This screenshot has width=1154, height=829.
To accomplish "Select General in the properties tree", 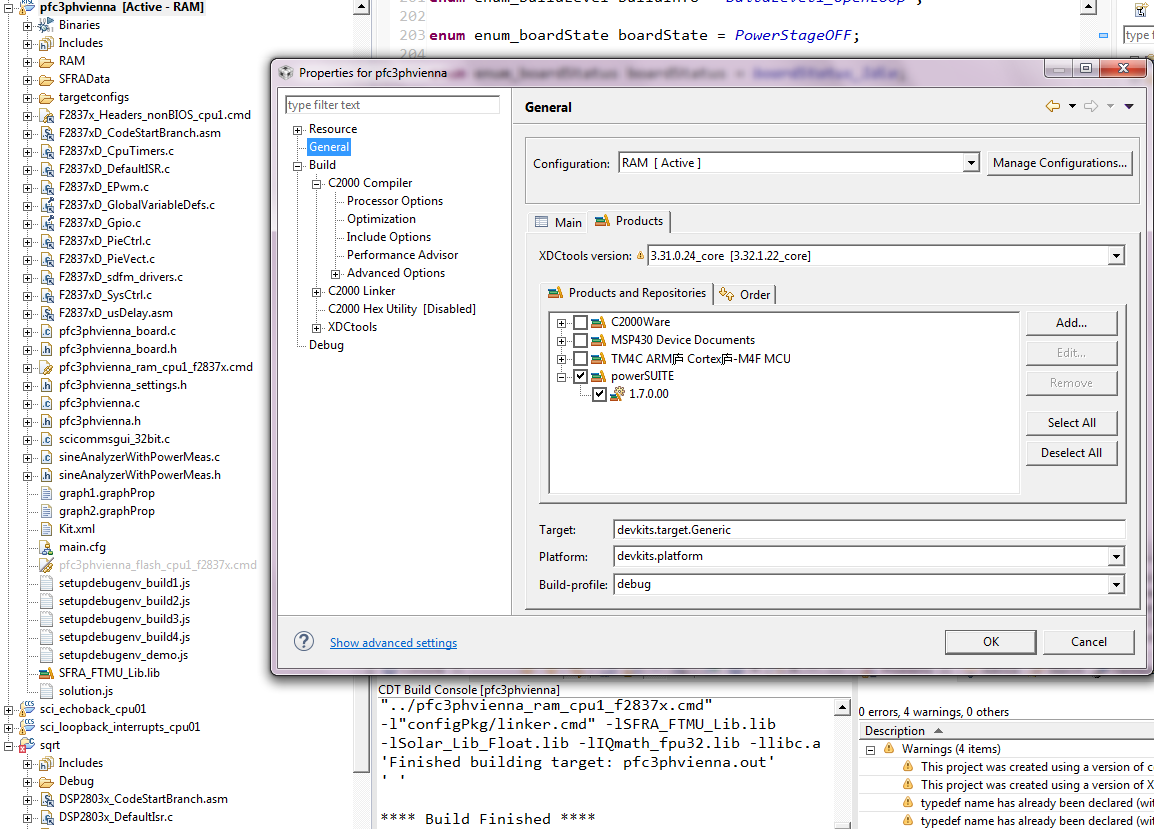I will coord(329,147).
